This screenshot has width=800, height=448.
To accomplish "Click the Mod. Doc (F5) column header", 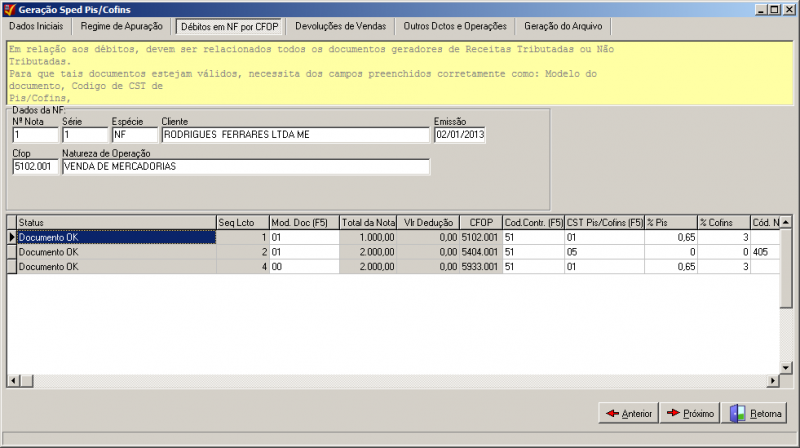I will 305,222.
